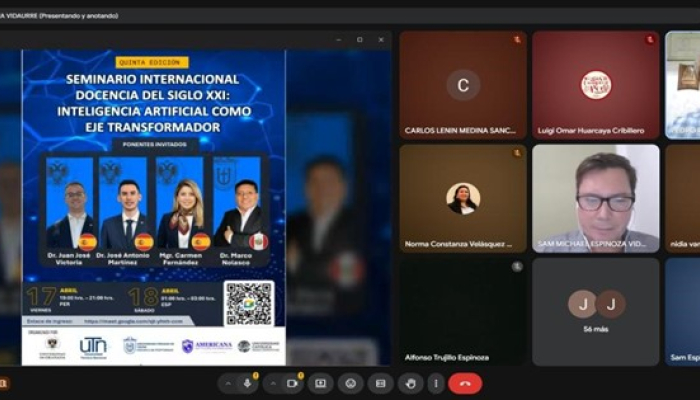700x400 pixels.
Task: Raise hand using the hand icon
Action: click(x=410, y=383)
